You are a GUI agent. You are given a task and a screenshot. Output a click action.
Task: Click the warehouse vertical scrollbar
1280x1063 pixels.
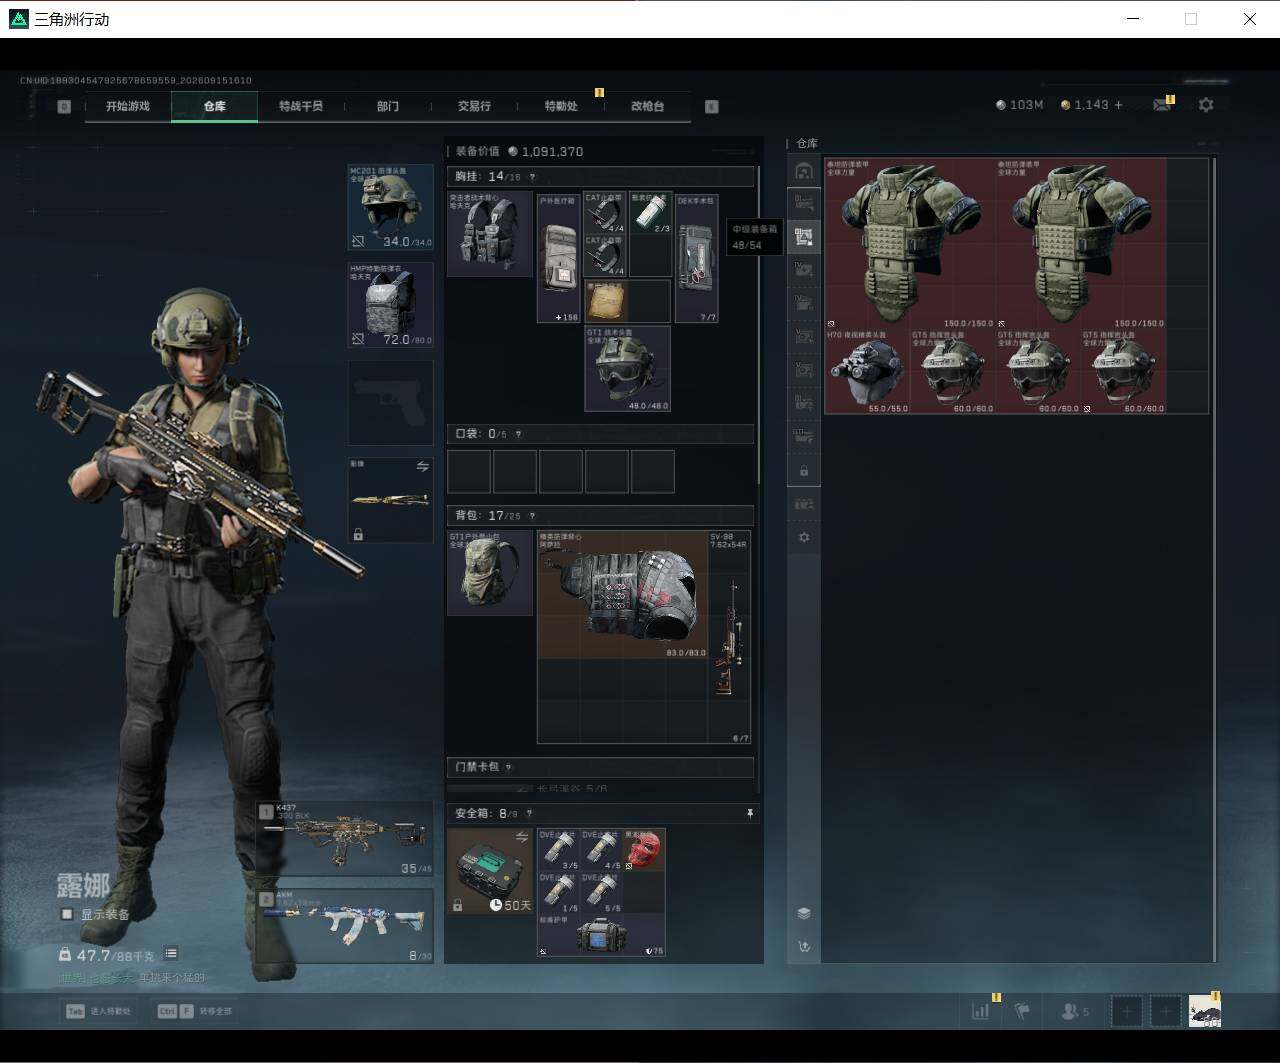coord(1214,558)
